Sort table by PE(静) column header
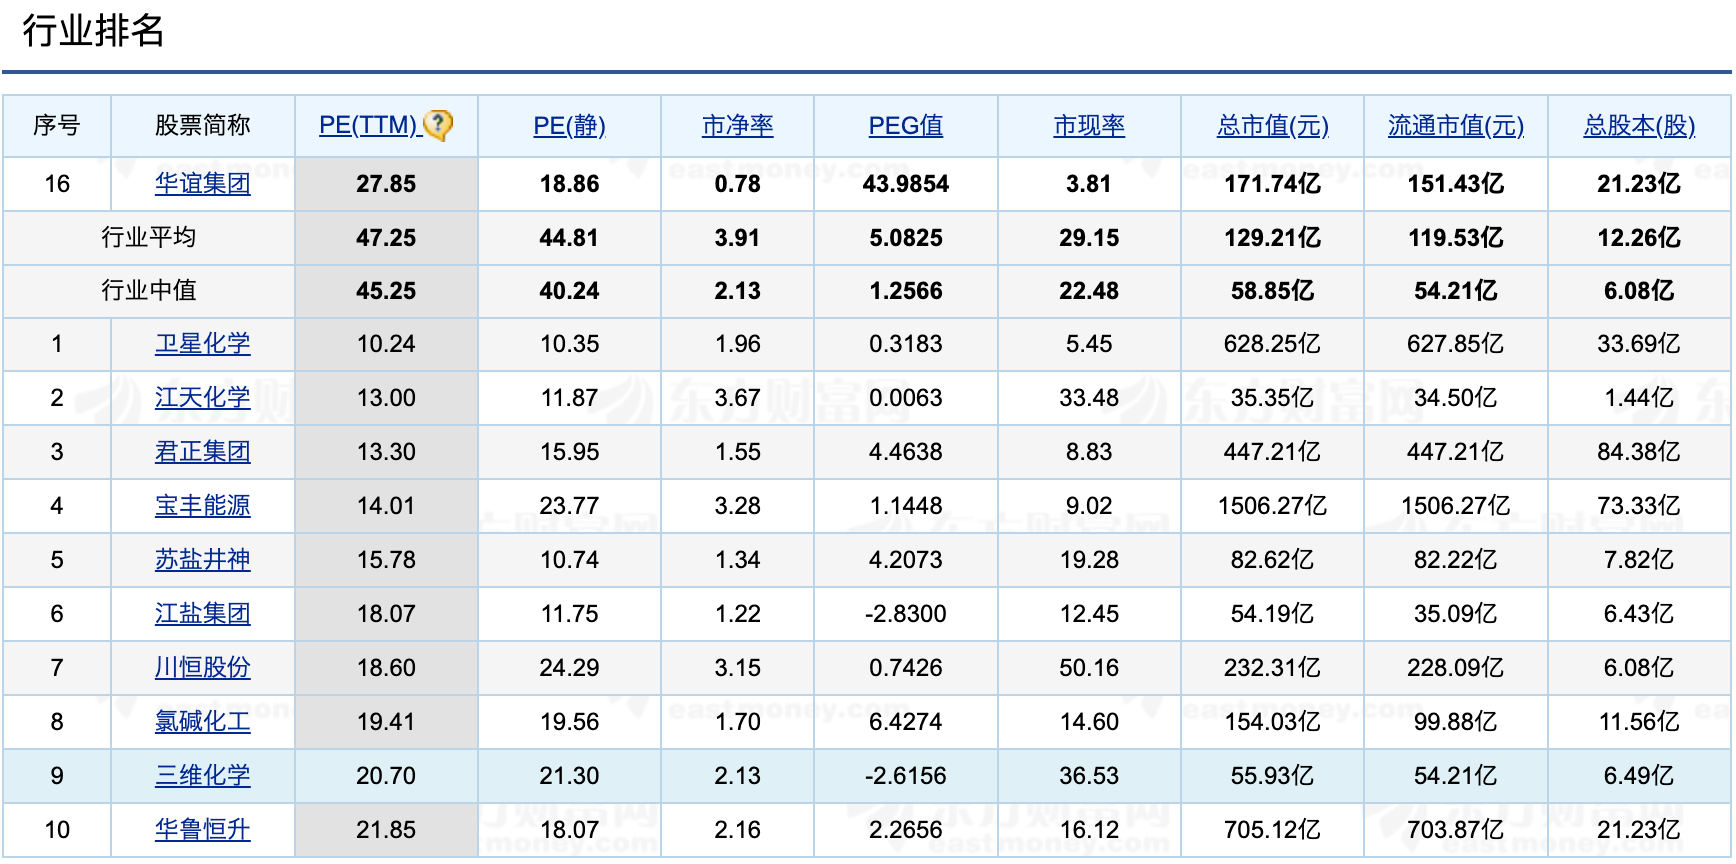 point(569,126)
